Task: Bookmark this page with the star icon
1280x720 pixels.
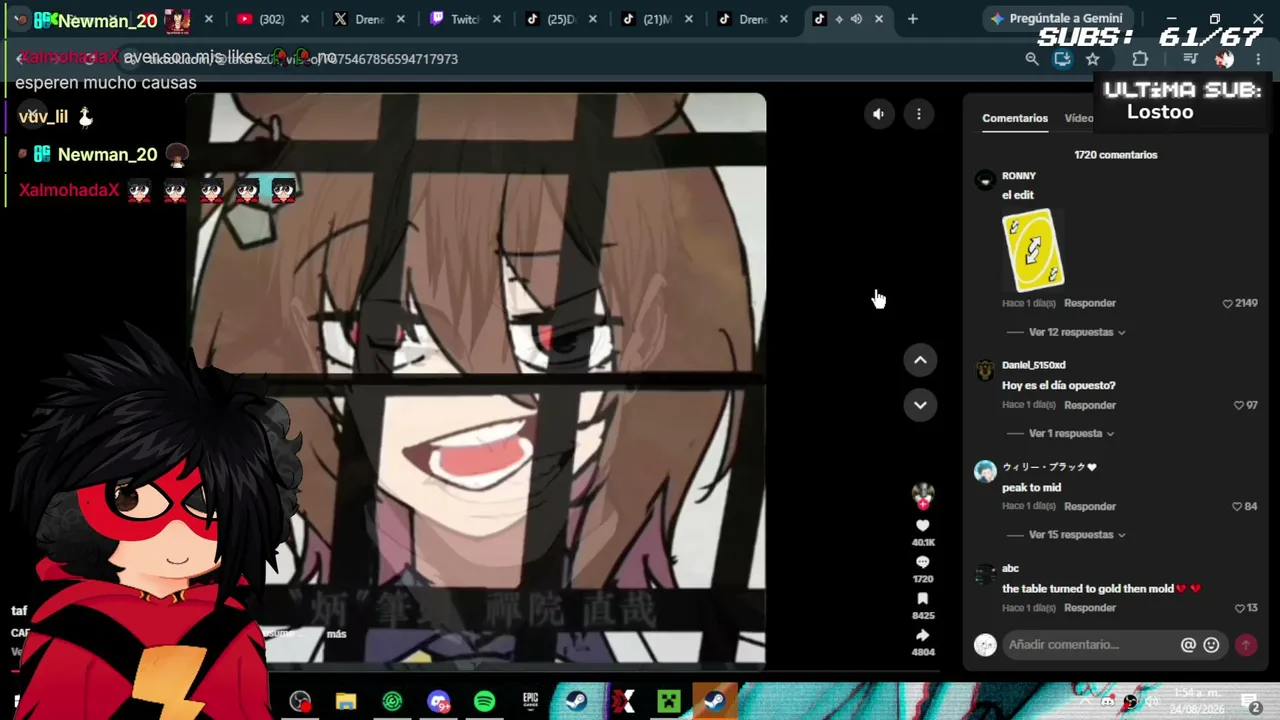Action: point(1092,59)
